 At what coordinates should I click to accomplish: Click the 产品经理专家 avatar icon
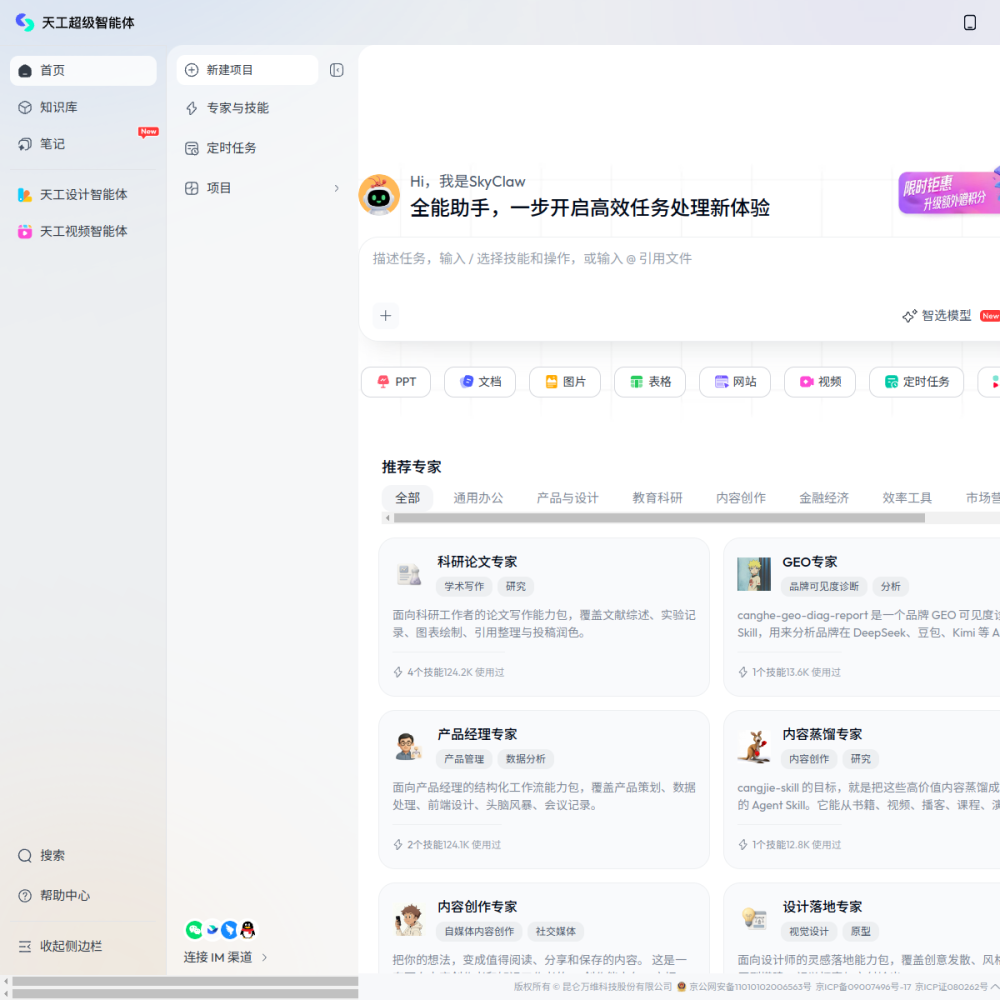coord(409,746)
